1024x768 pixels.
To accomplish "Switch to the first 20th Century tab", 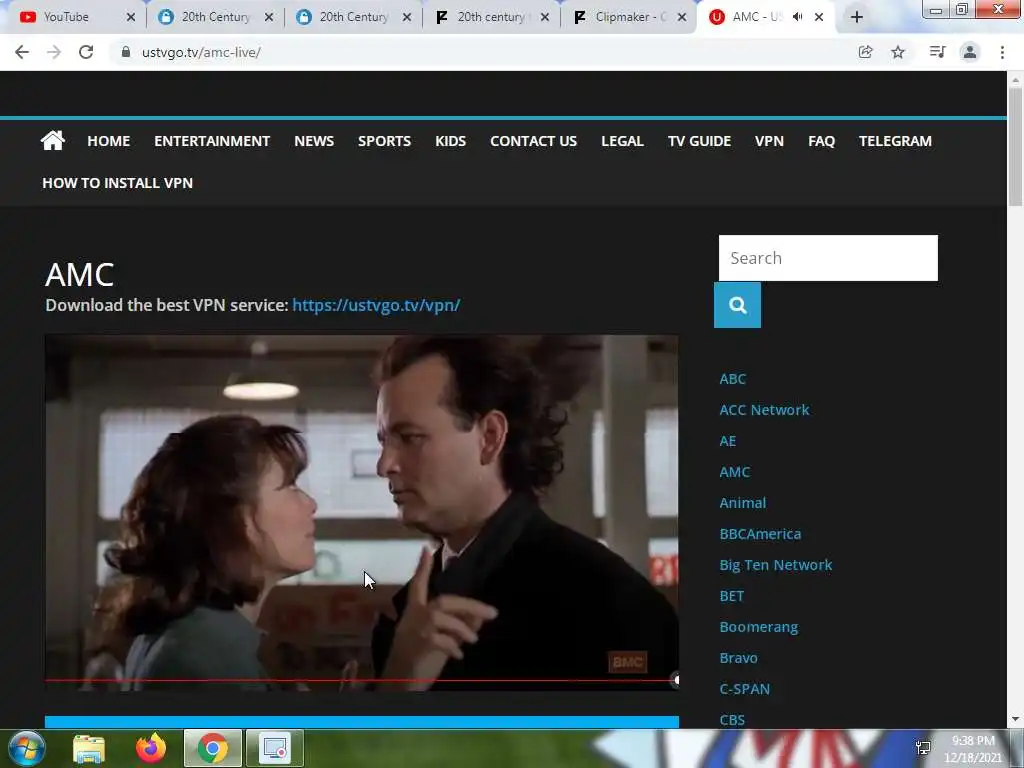I will [x=216, y=17].
